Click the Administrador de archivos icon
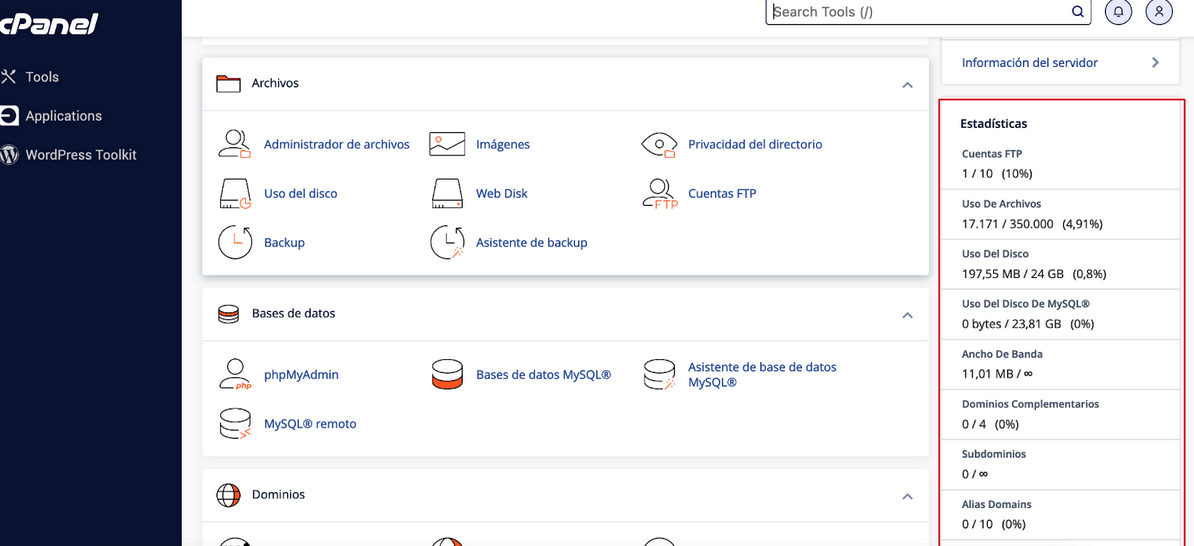 234,144
